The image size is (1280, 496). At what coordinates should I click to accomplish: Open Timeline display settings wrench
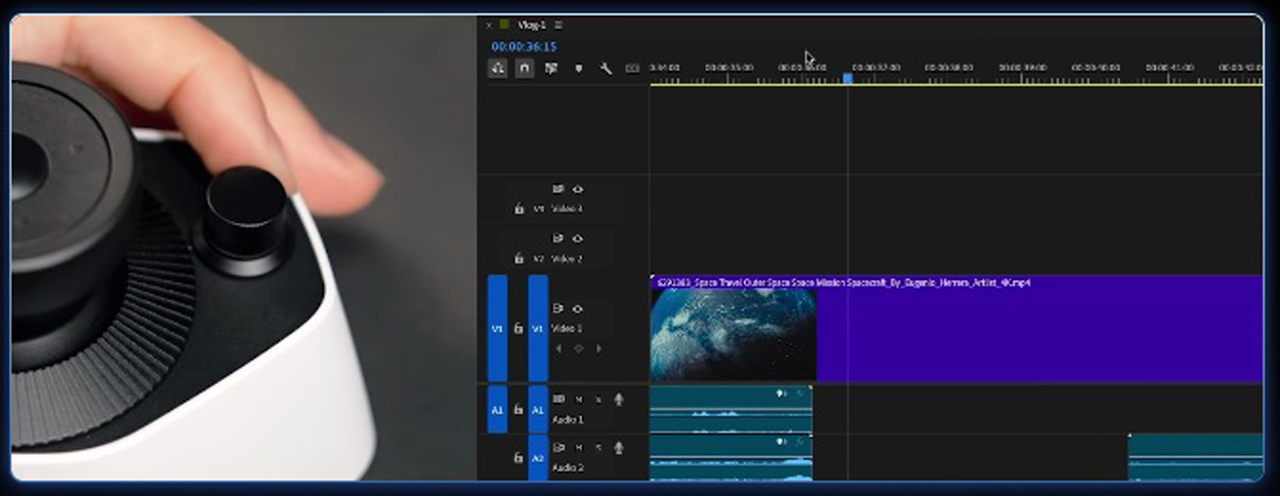coord(605,68)
